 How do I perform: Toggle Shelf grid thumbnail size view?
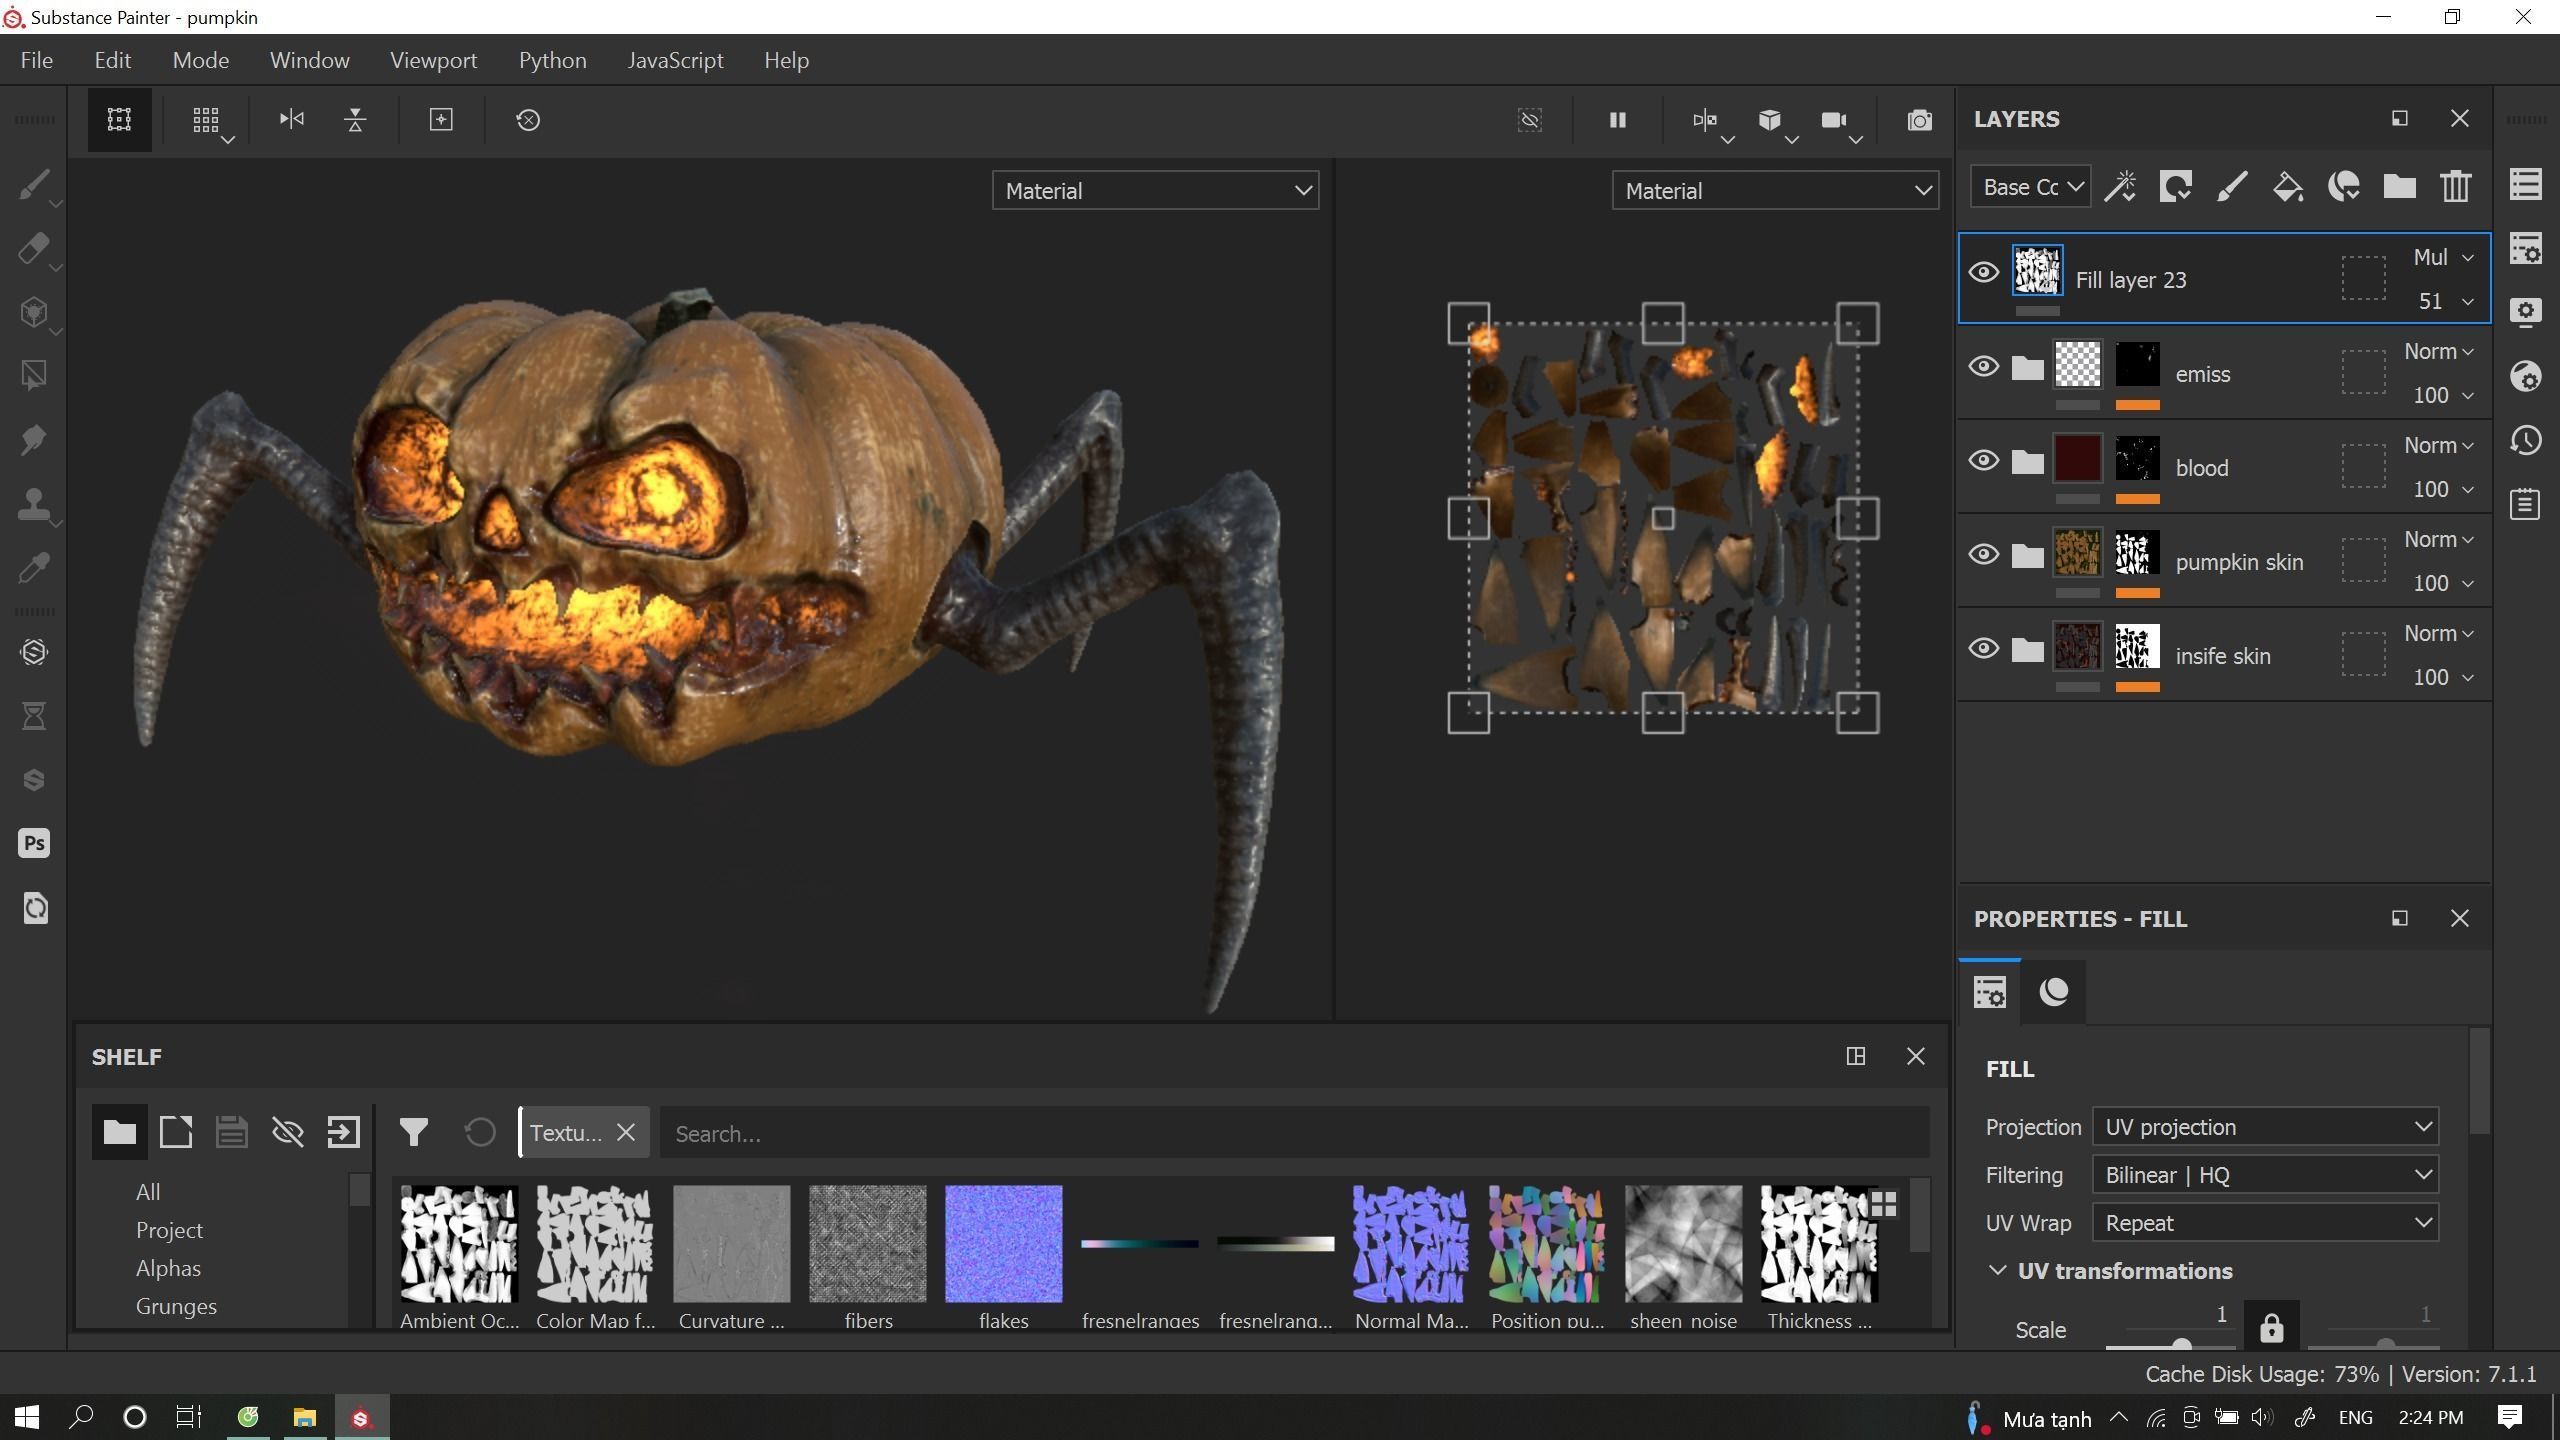coord(1884,1204)
